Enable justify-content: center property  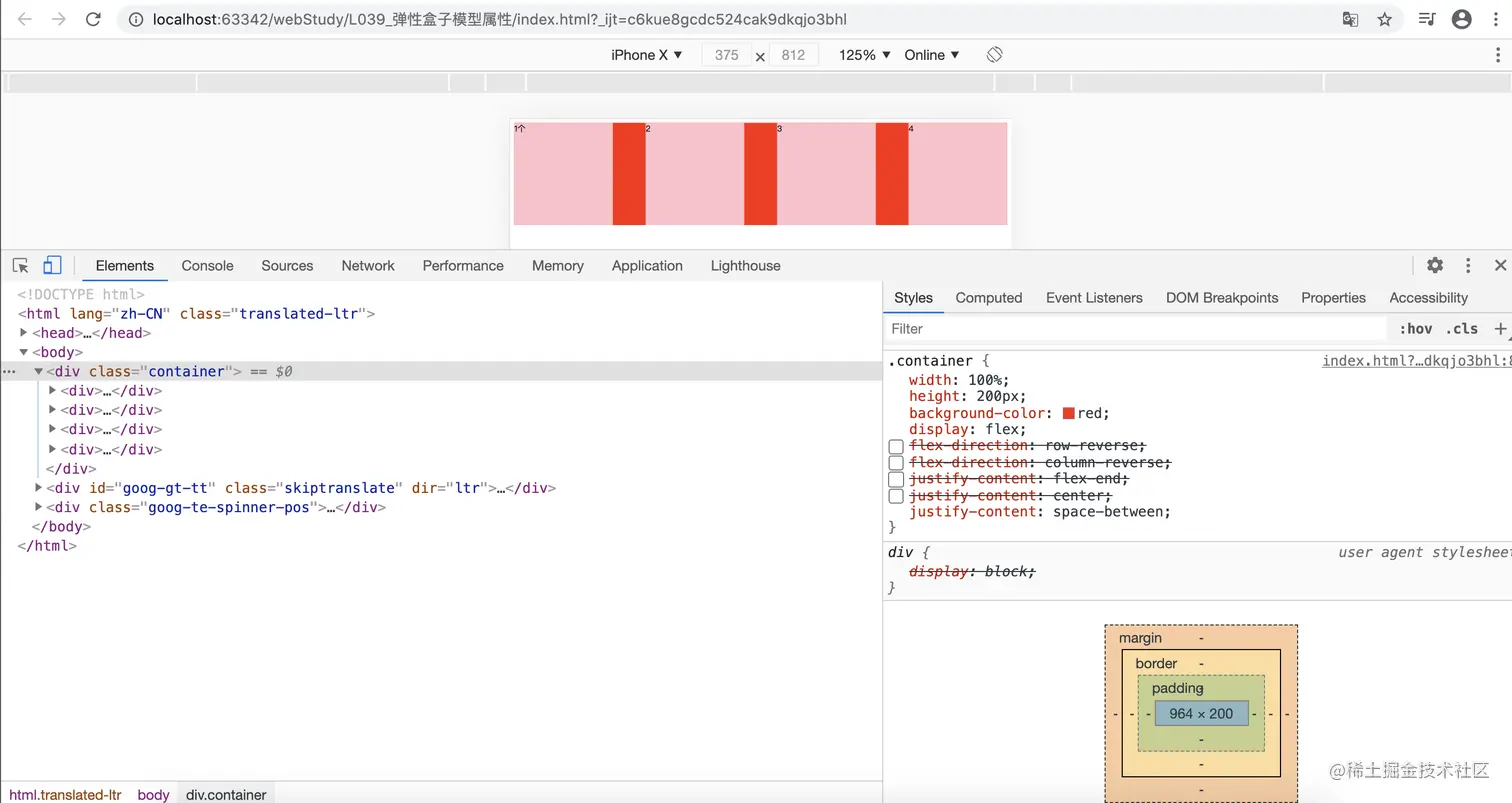(x=896, y=496)
